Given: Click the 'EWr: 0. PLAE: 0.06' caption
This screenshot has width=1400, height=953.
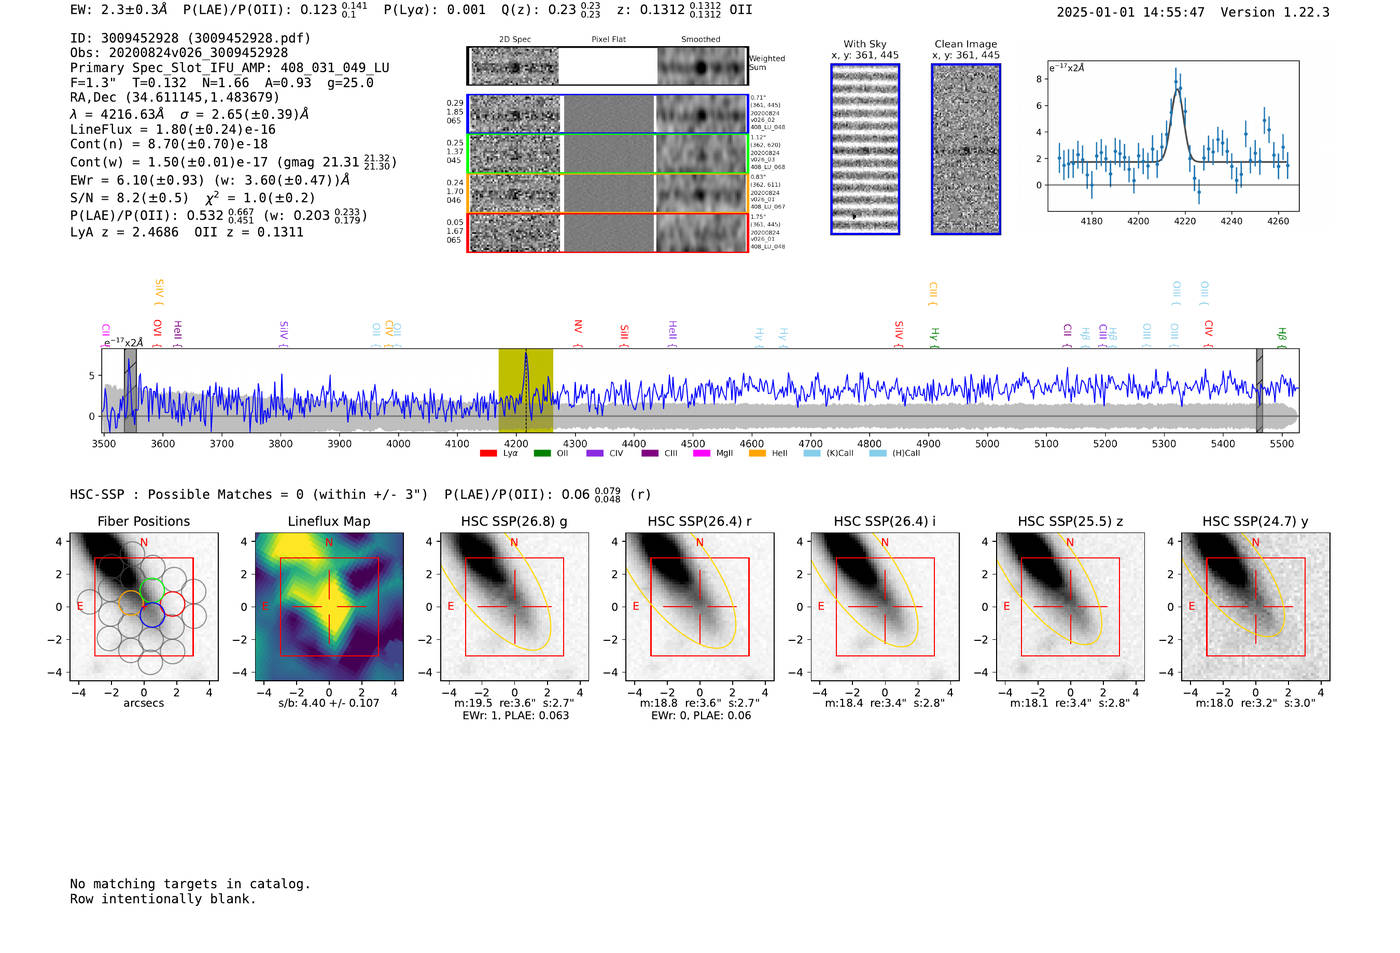Looking at the screenshot, I should coord(700,715).
